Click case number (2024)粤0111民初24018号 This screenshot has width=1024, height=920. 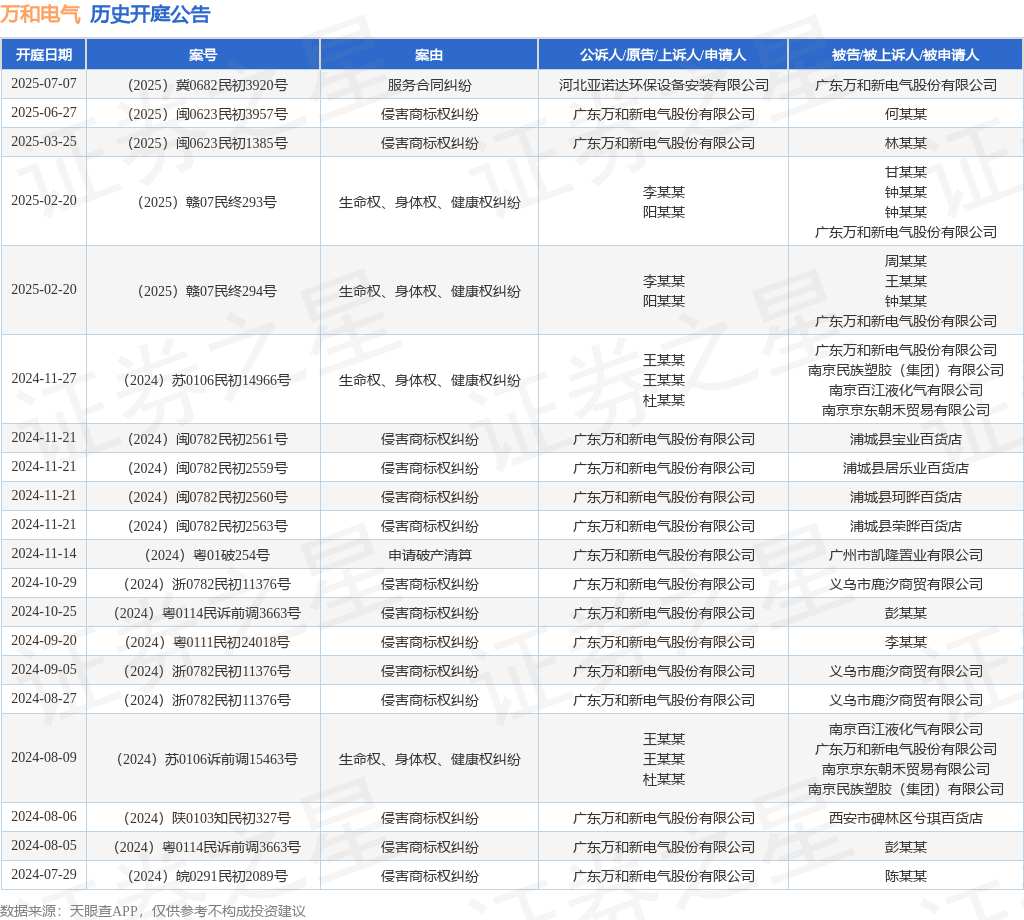point(207,642)
